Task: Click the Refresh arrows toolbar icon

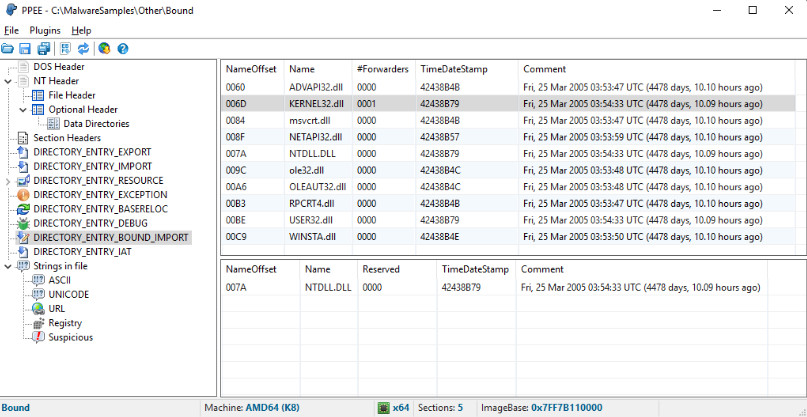Action: coord(83,49)
